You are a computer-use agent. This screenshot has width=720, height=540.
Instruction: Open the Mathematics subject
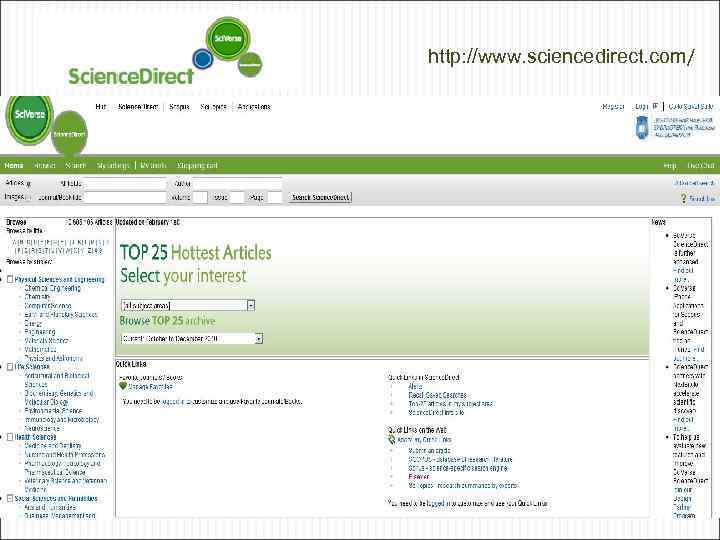tap(40, 349)
